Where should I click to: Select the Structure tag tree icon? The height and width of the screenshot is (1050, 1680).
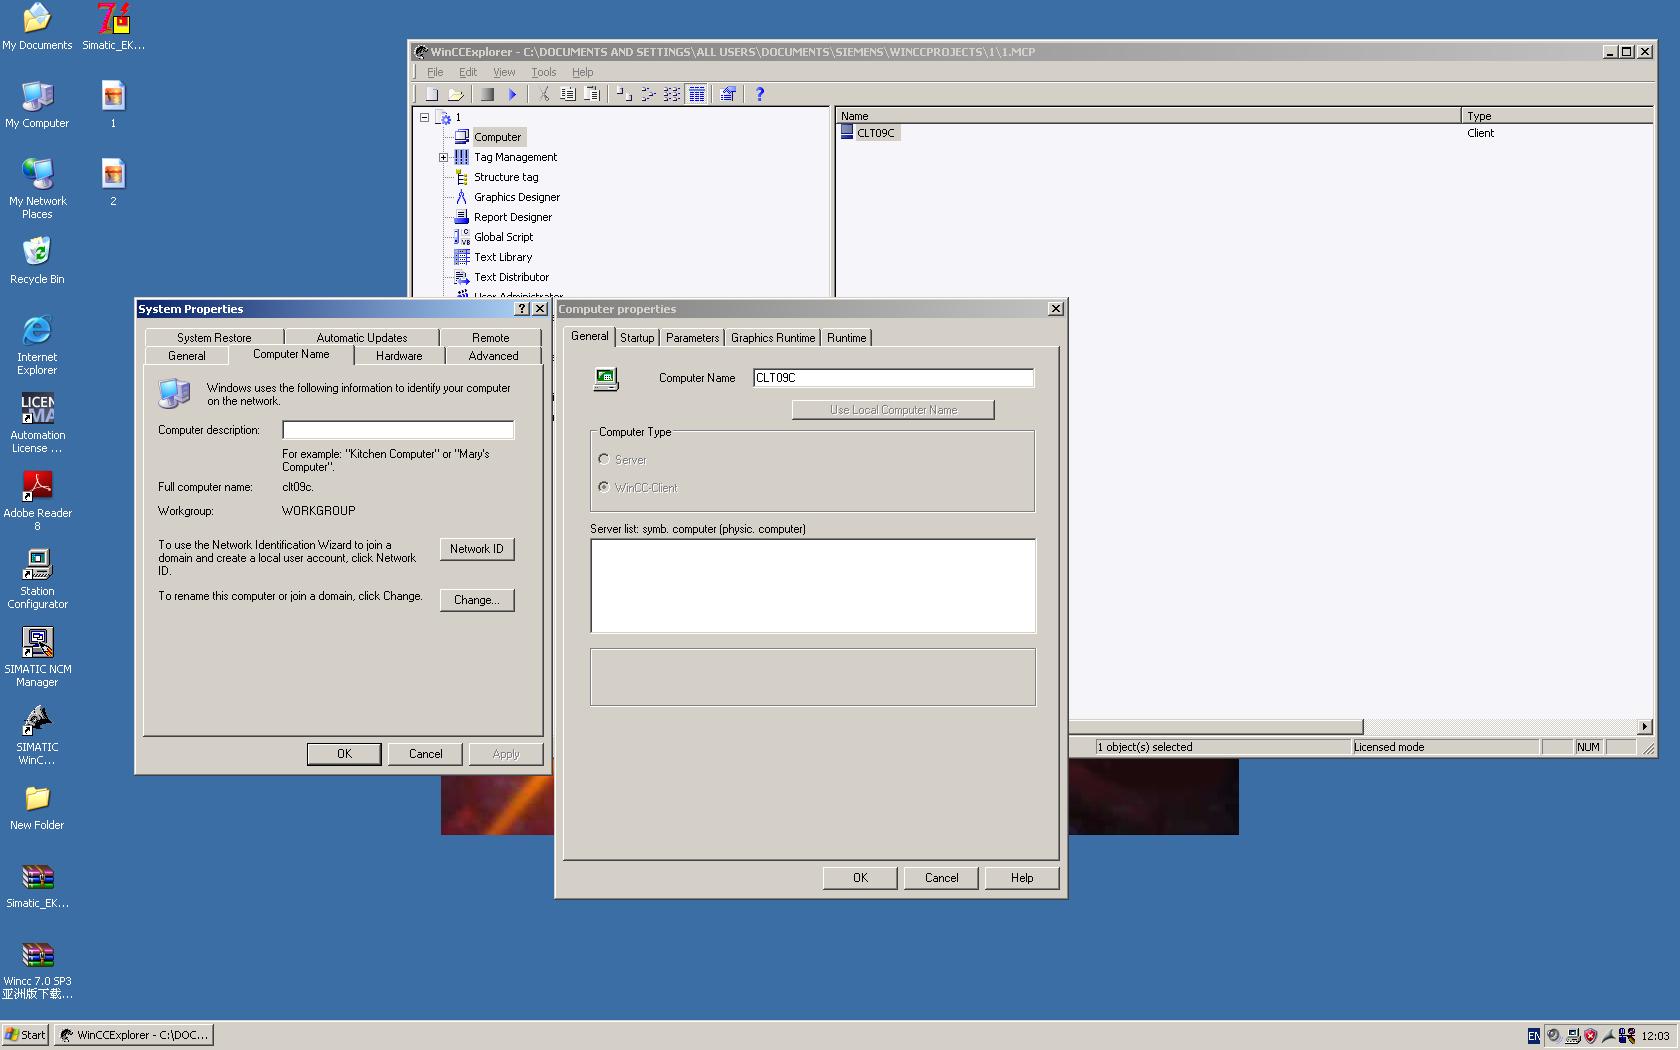click(x=461, y=177)
